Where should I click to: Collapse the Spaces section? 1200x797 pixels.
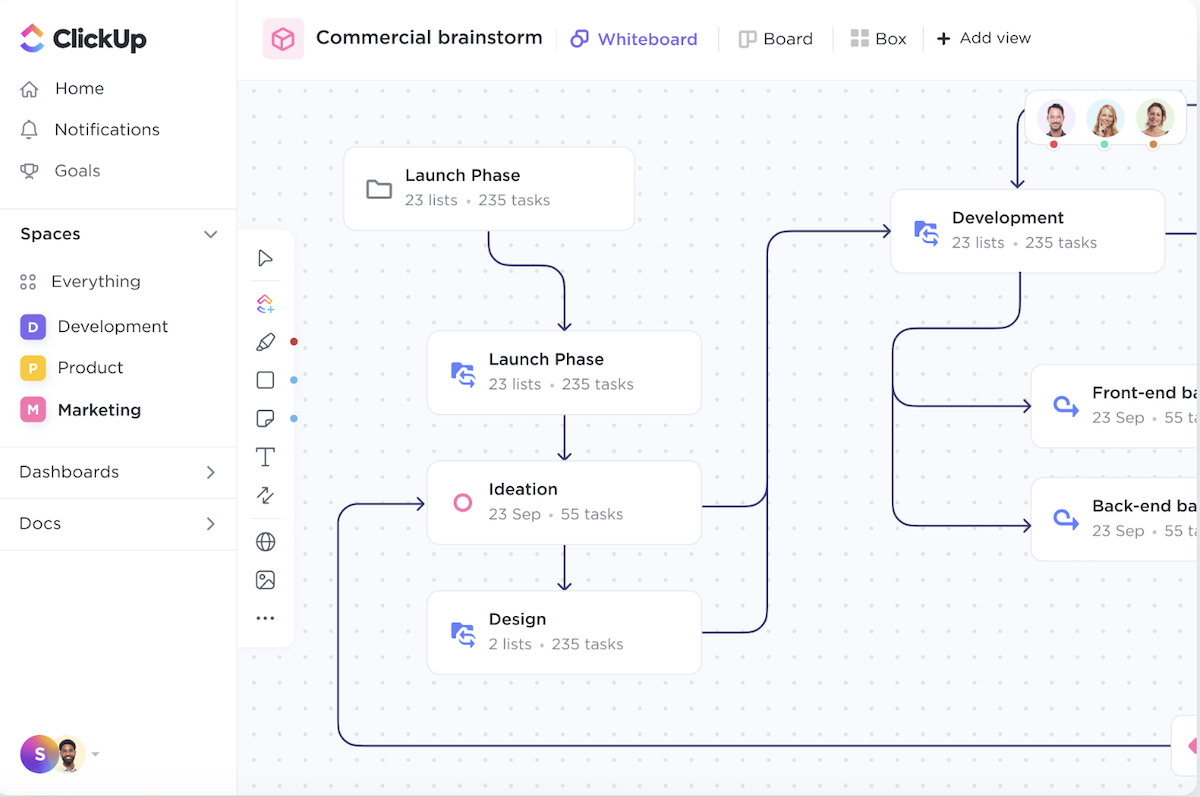pos(210,234)
